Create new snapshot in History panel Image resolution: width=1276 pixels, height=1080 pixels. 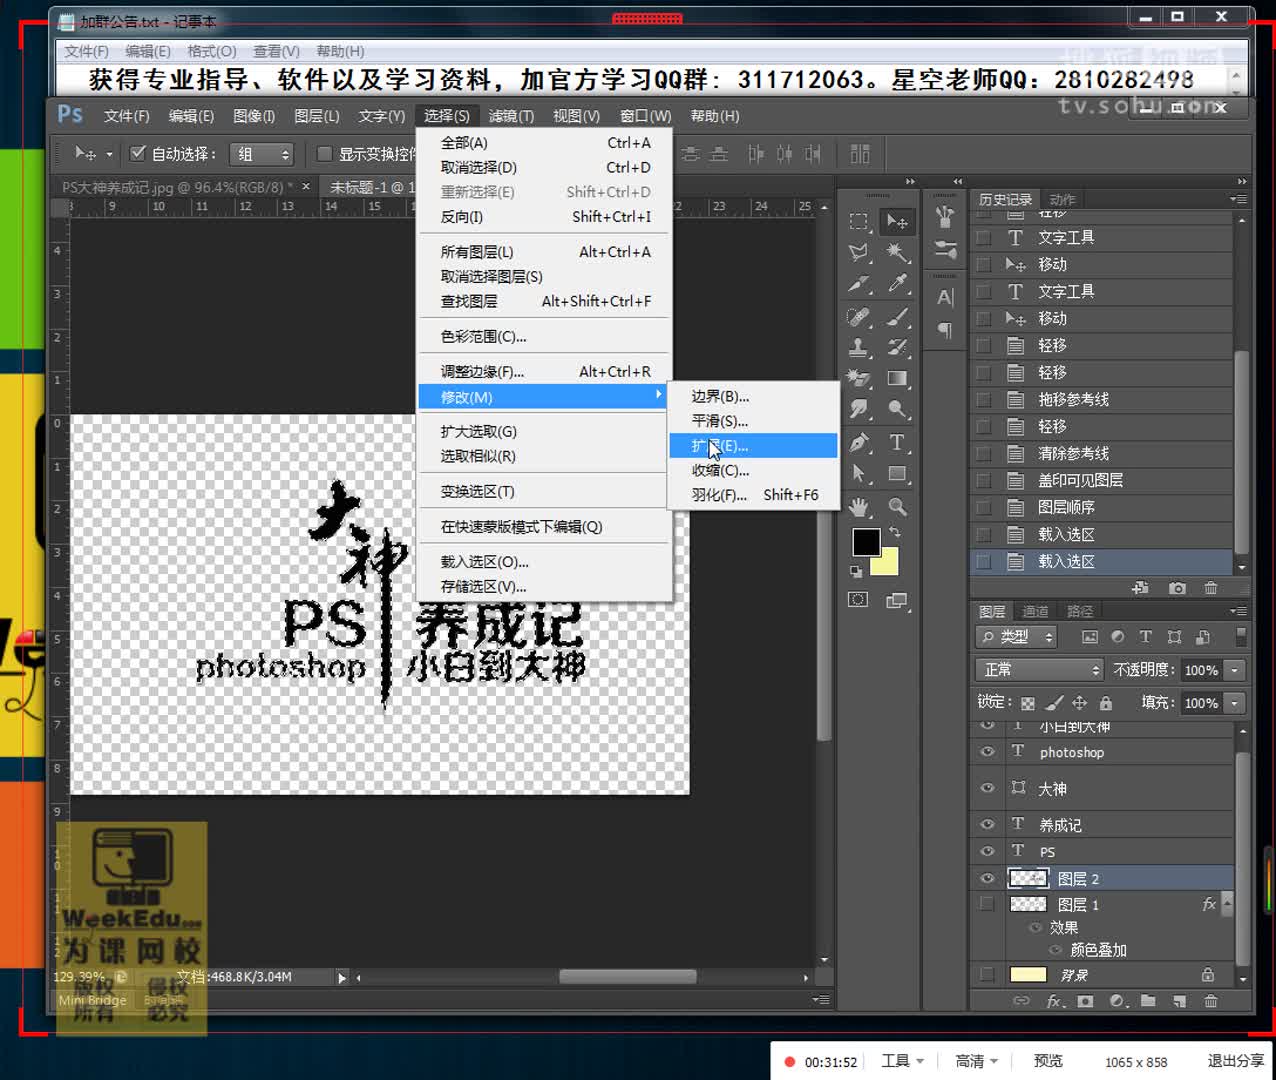(x=1177, y=588)
